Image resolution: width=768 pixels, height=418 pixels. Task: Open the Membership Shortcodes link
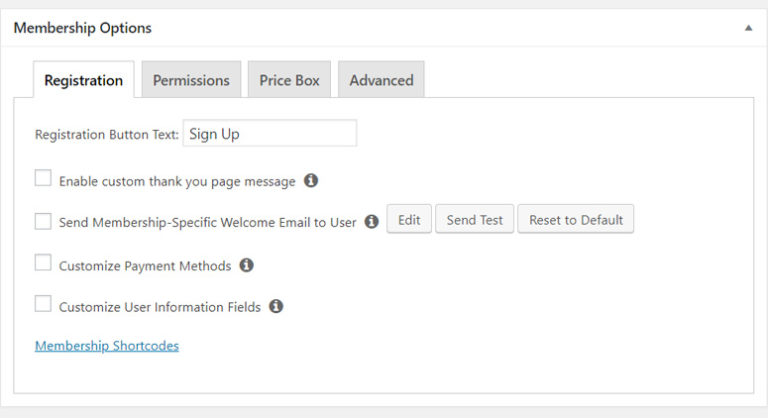(x=107, y=346)
